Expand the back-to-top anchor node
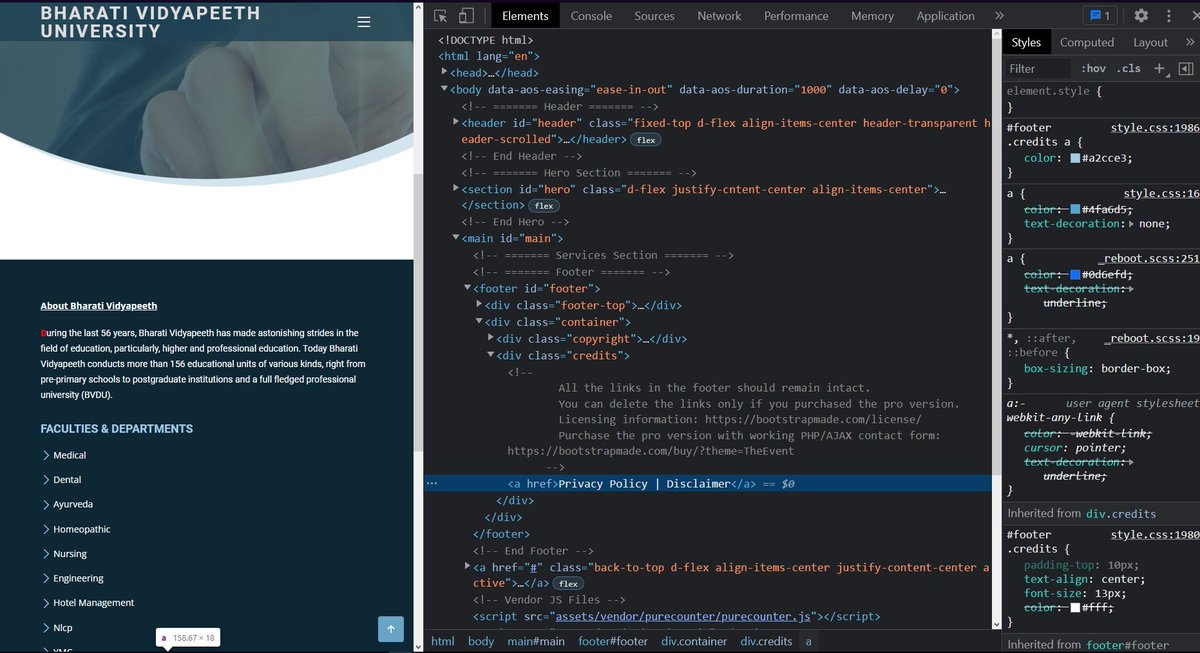 467,566
